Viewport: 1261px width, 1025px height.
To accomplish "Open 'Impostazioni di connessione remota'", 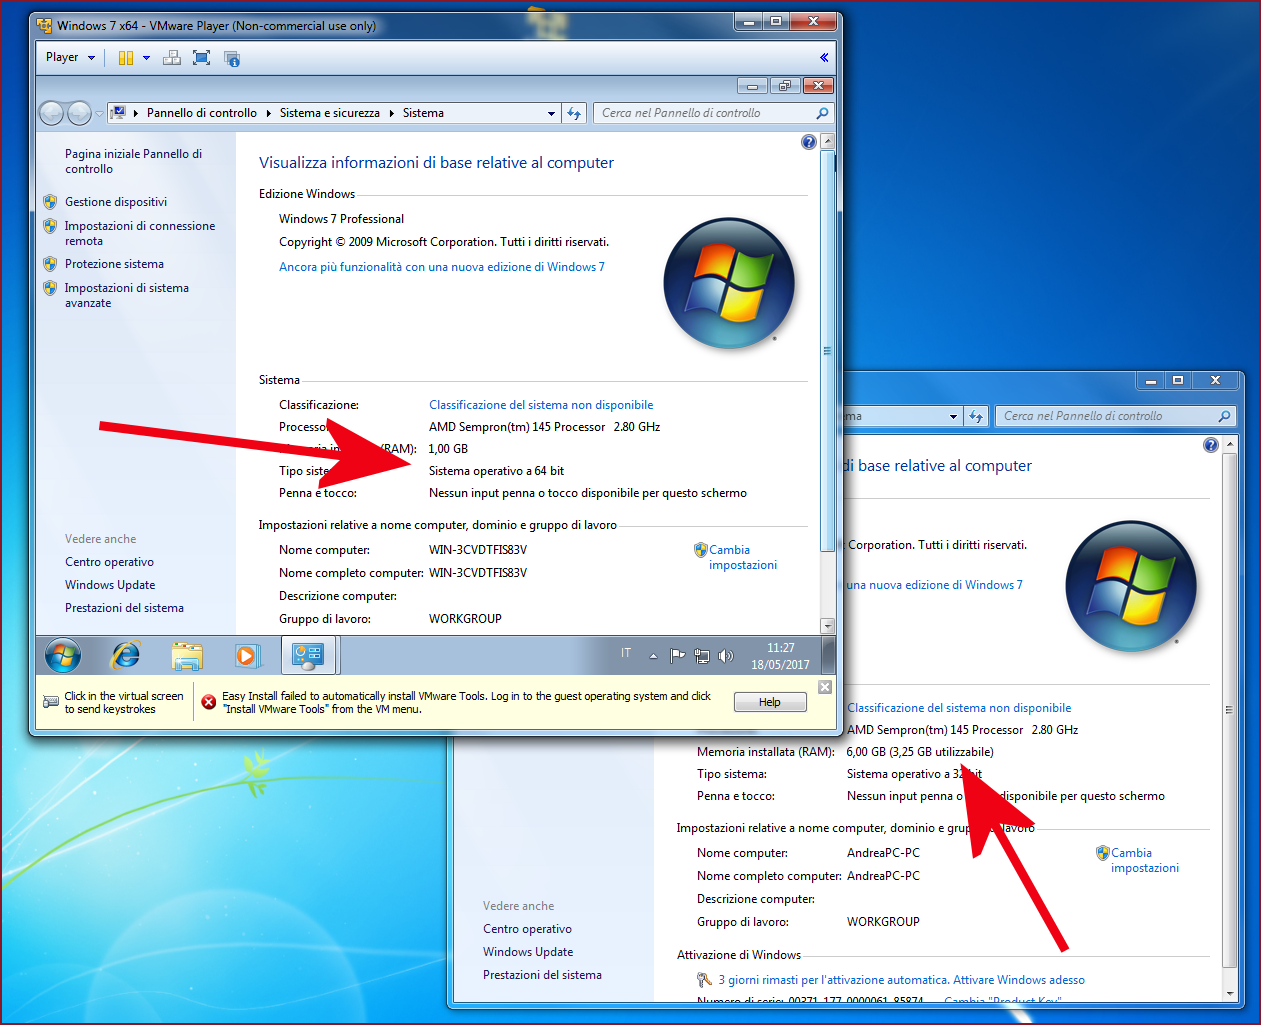I will (140, 233).
